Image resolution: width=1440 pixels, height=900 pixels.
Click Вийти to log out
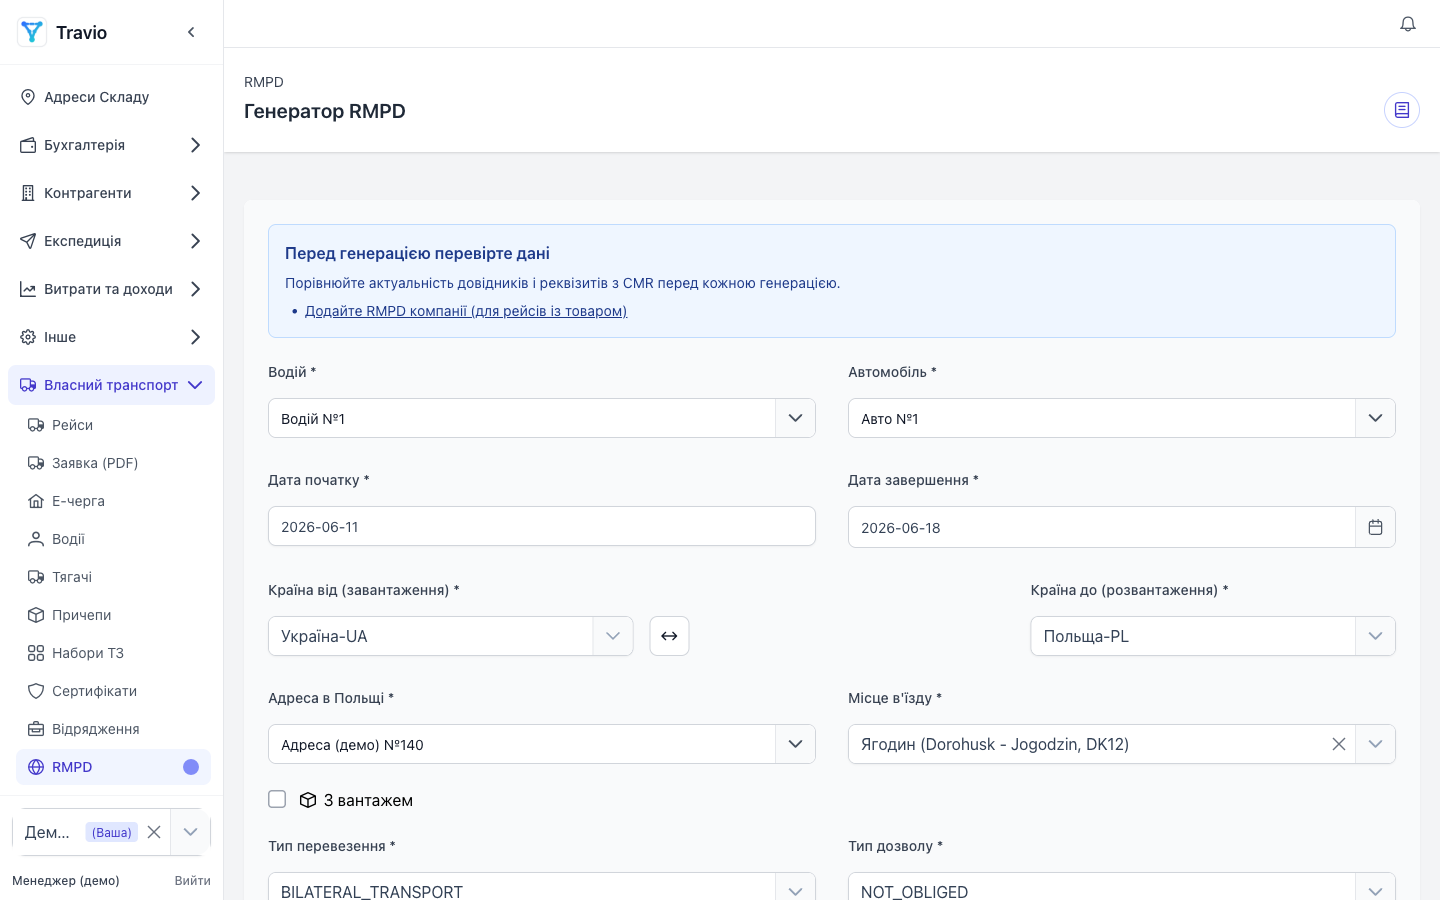[192, 881]
